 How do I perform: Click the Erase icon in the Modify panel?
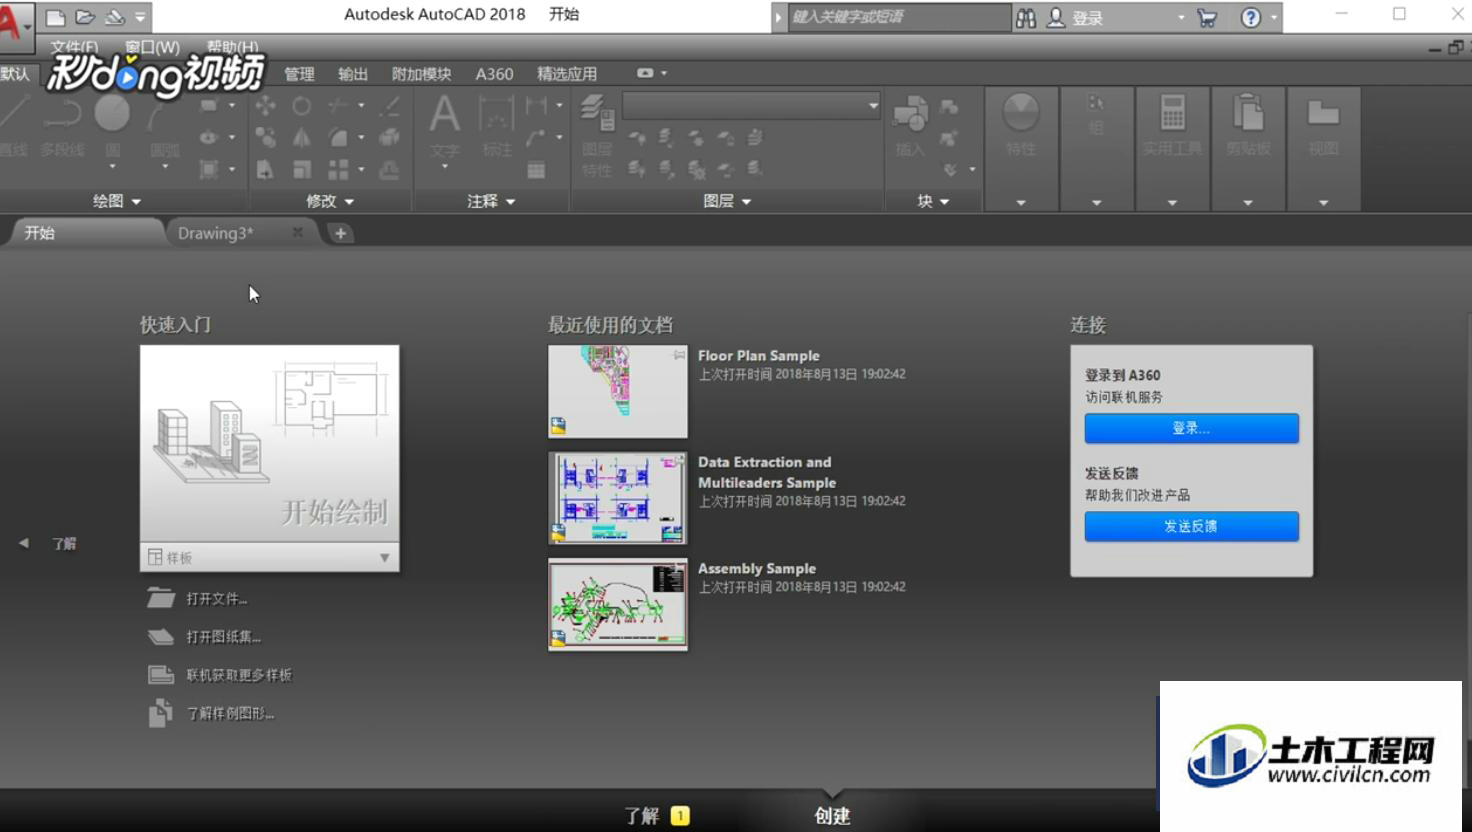point(391,105)
